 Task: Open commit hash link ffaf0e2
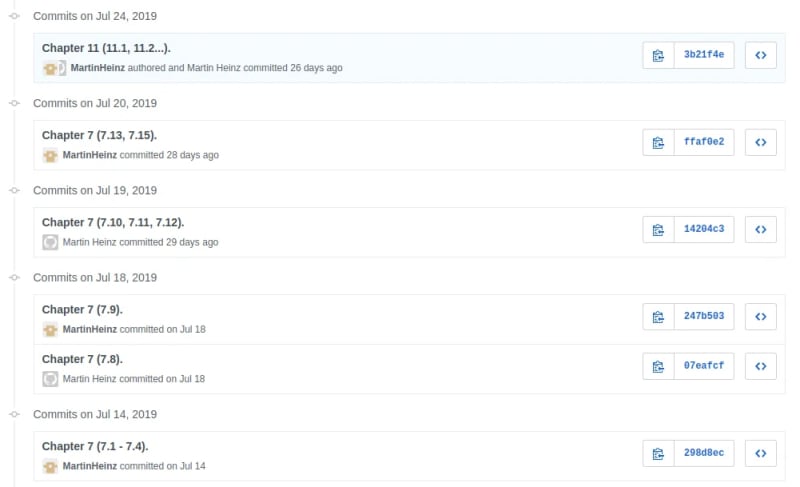(704, 143)
